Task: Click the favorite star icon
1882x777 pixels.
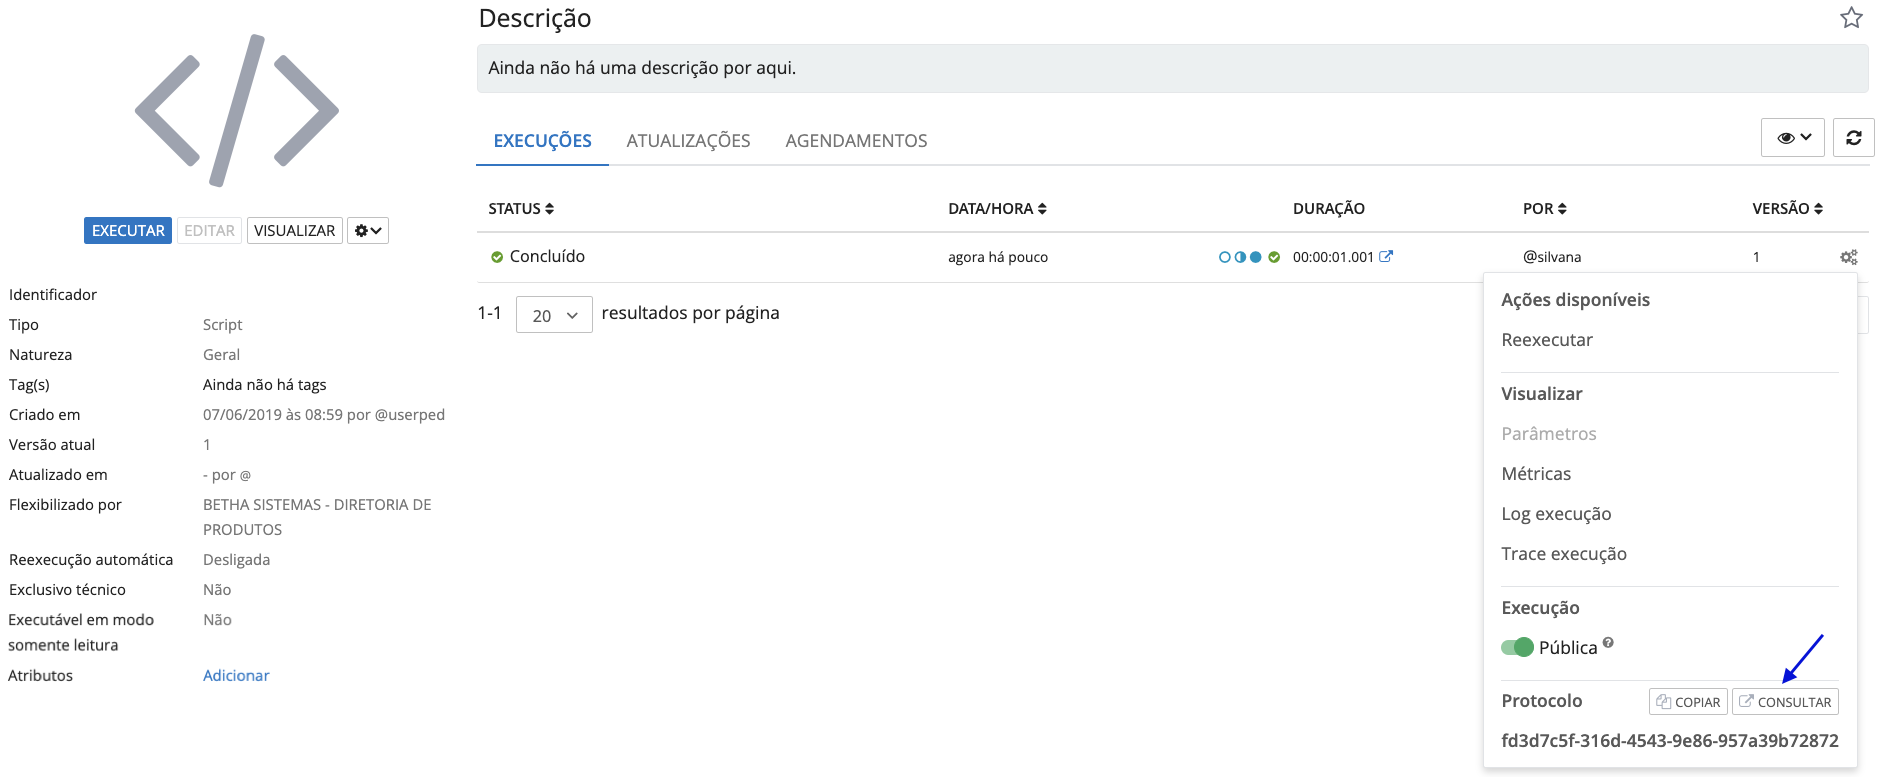Action: click(1851, 18)
